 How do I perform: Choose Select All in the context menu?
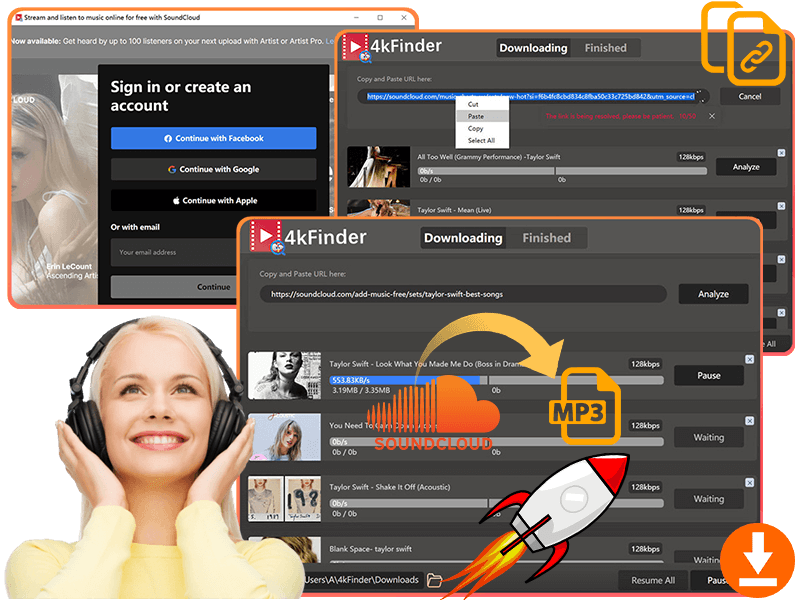coord(482,140)
